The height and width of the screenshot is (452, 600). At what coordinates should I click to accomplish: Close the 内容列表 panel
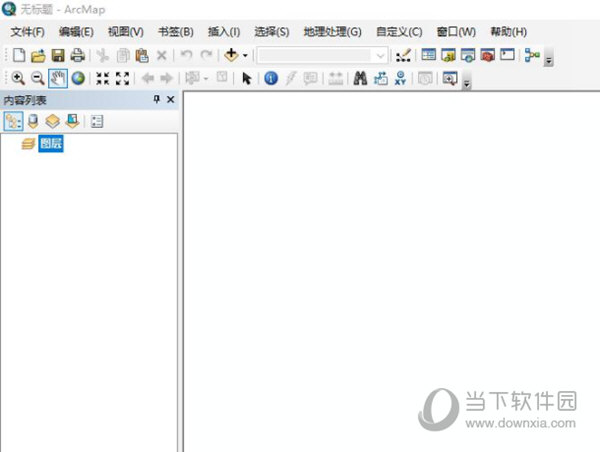(171, 100)
